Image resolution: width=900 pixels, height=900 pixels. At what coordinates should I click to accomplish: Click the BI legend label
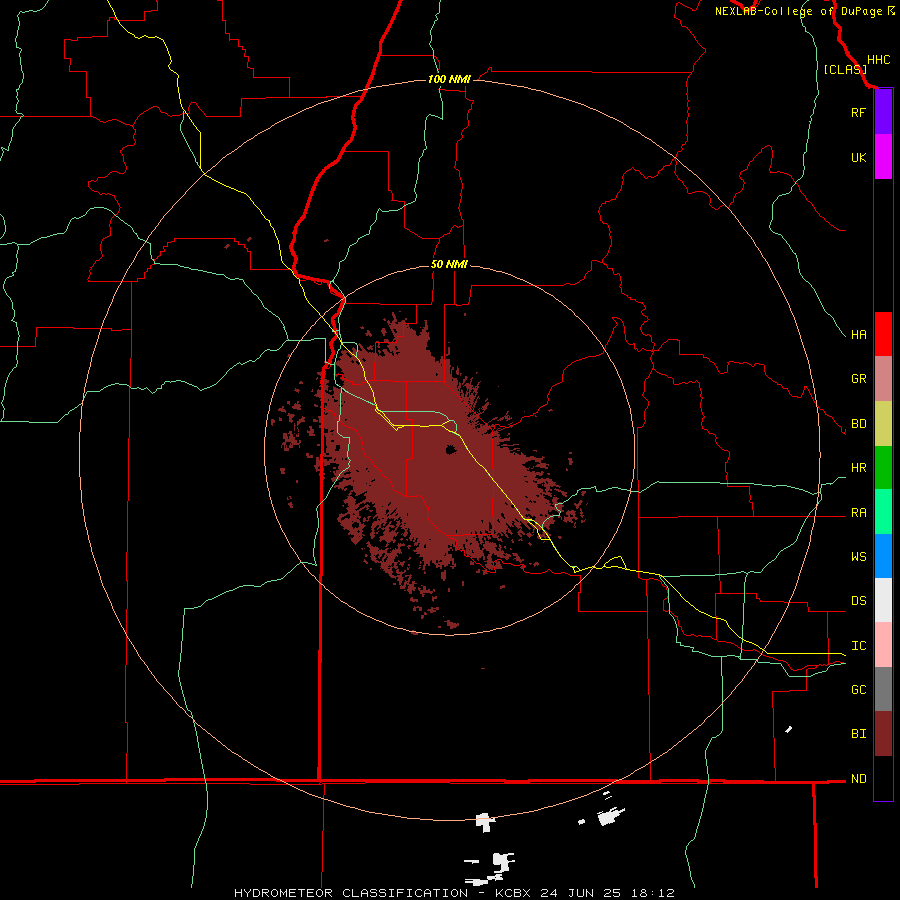pos(858,734)
